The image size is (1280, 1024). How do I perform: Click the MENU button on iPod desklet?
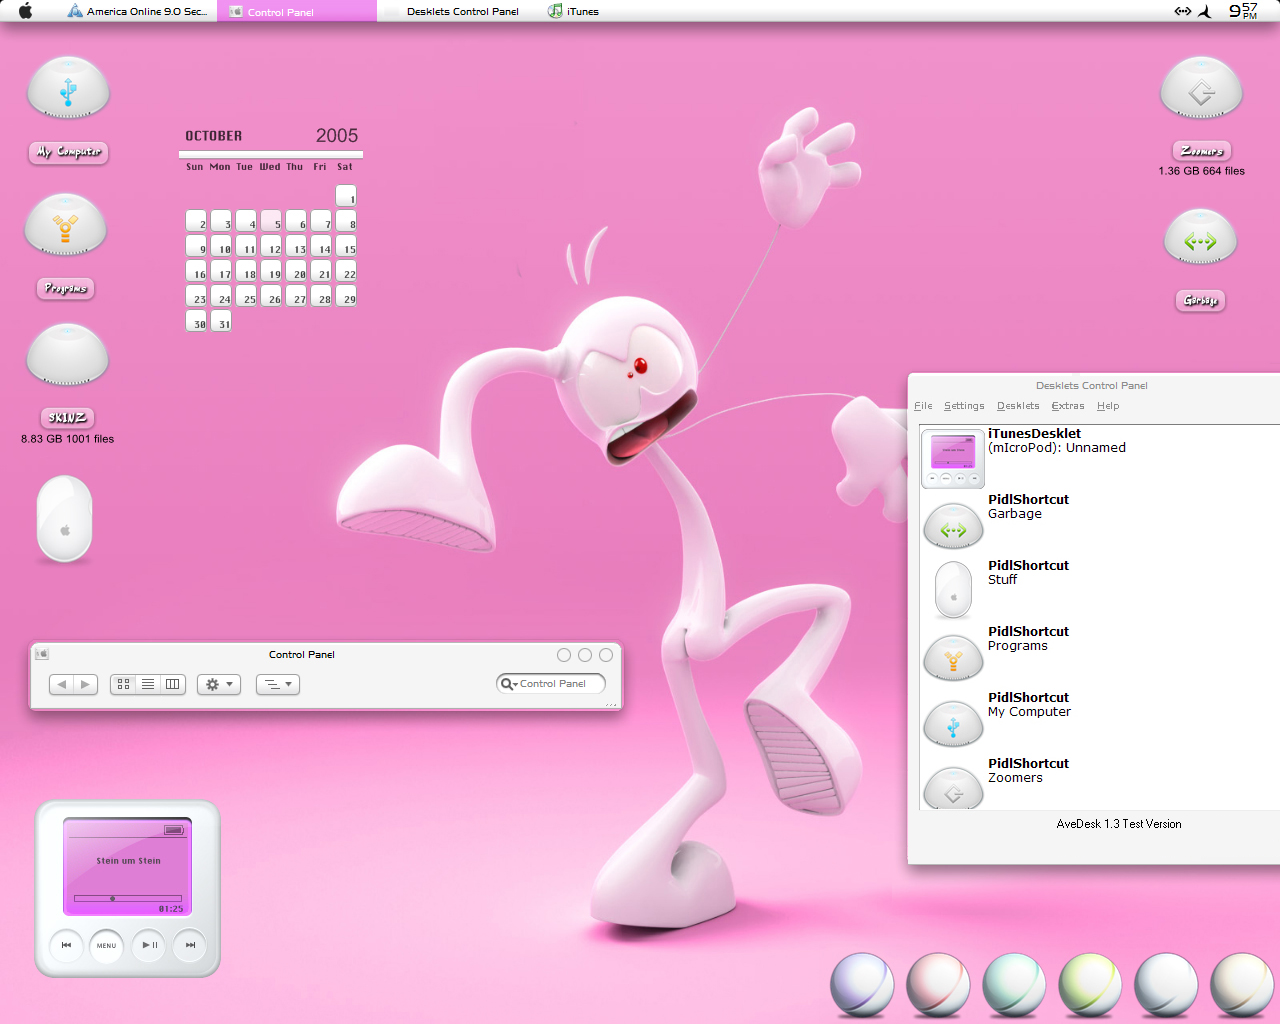click(x=107, y=945)
